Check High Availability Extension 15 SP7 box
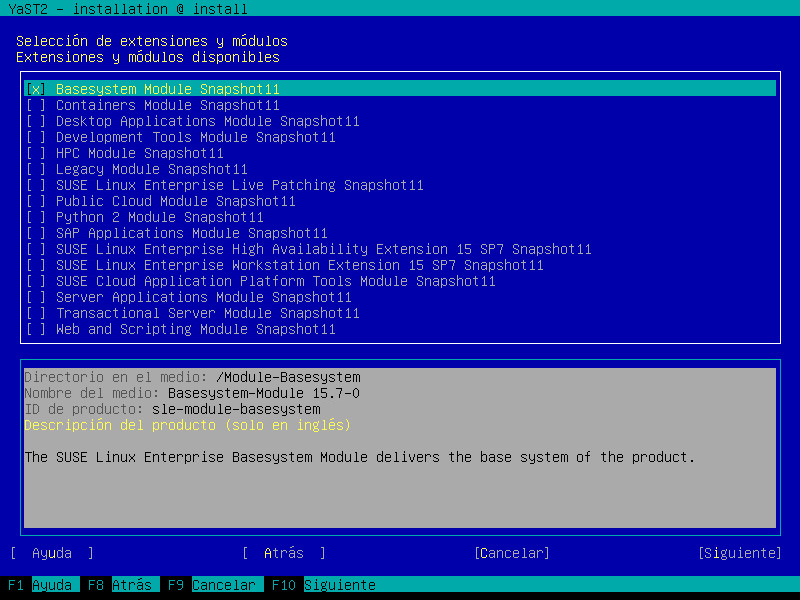This screenshot has width=800, height=600. [36, 249]
